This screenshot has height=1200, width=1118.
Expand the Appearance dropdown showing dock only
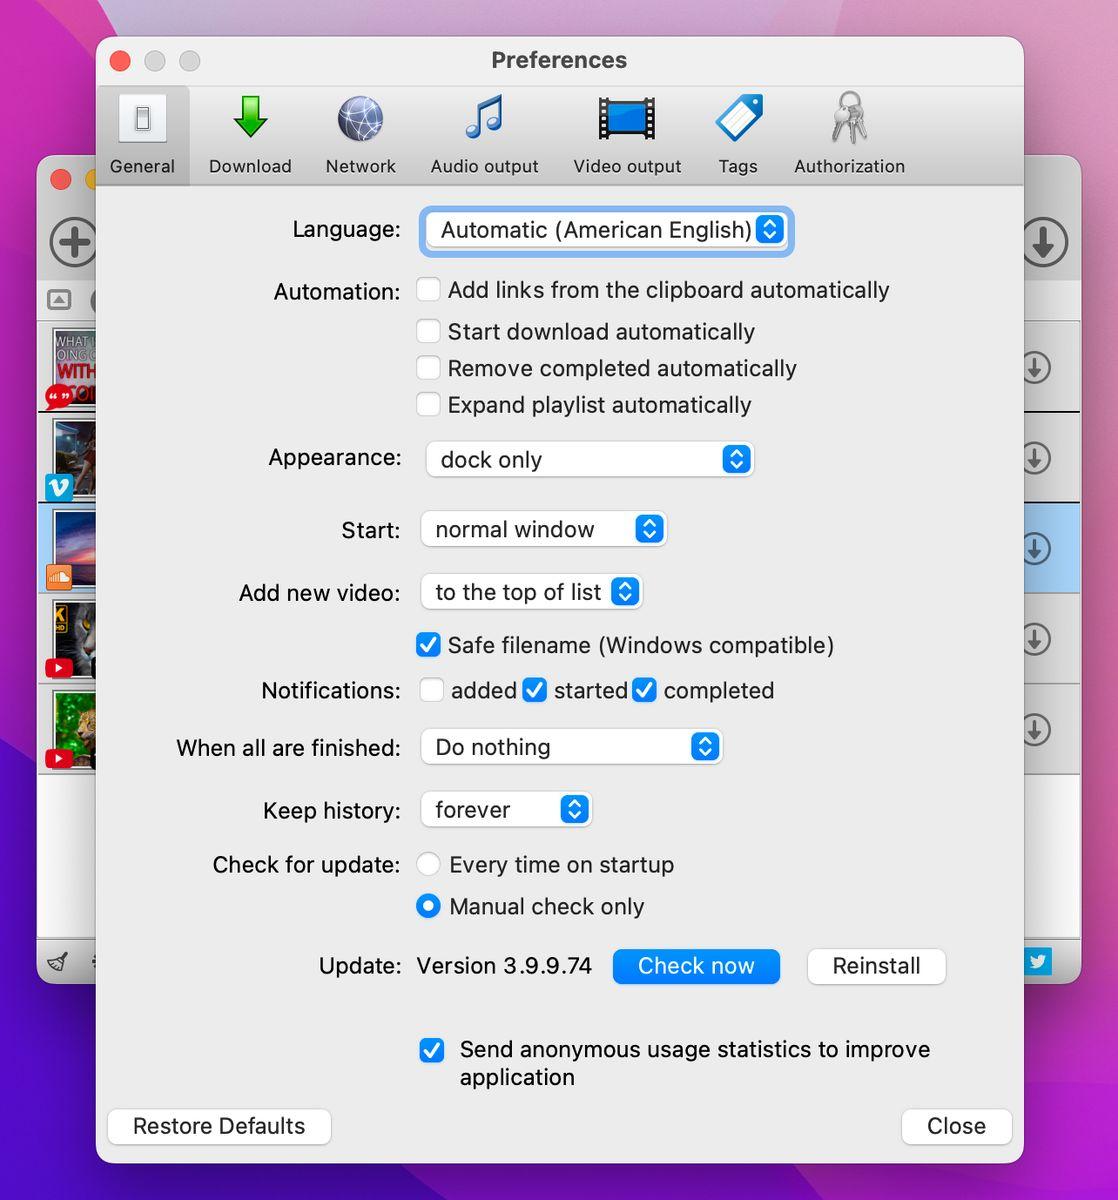589,459
